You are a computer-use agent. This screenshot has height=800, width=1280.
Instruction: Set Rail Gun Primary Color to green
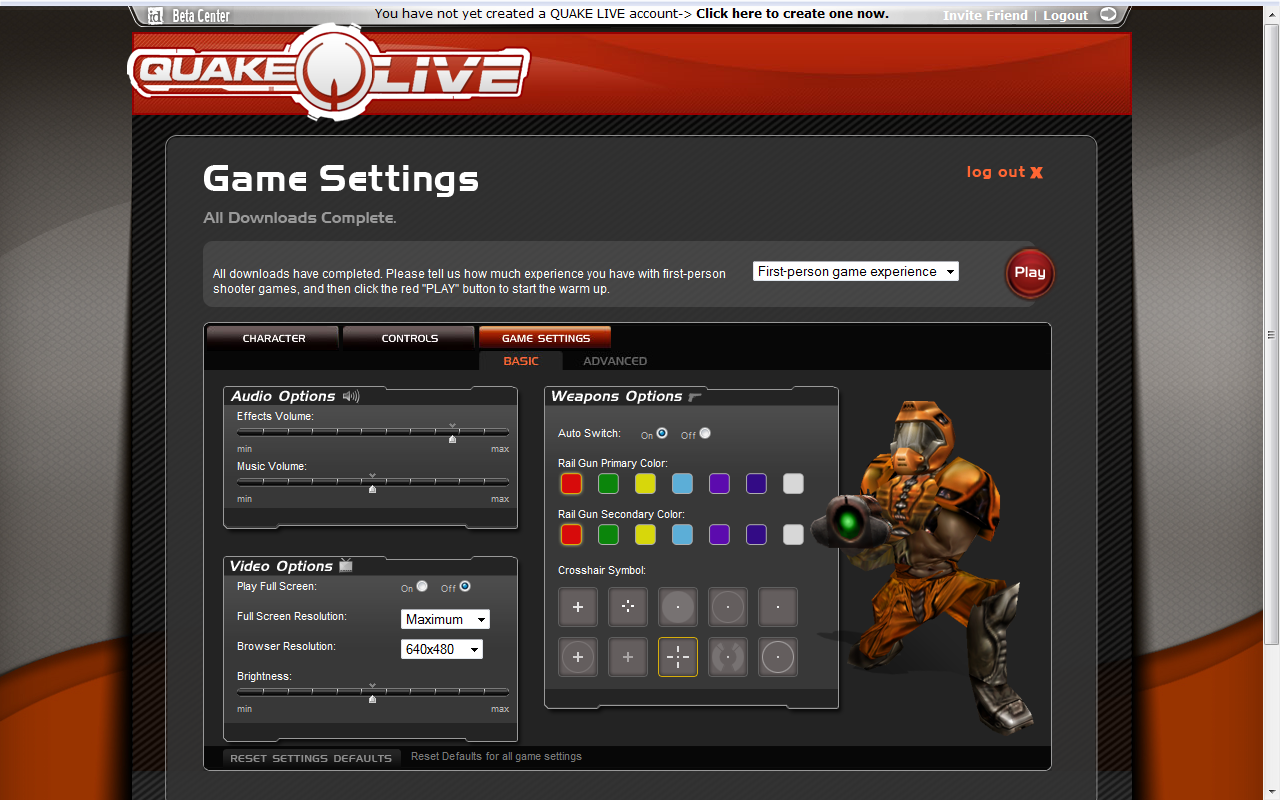608,484
